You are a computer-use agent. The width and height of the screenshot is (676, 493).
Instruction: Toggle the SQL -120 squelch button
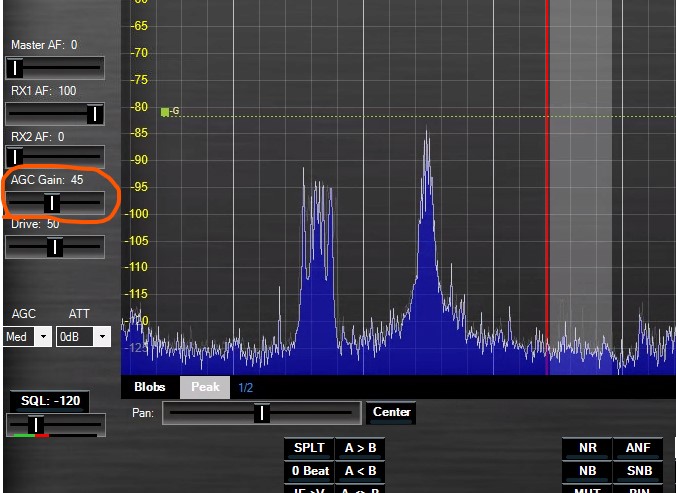(50, 401)
